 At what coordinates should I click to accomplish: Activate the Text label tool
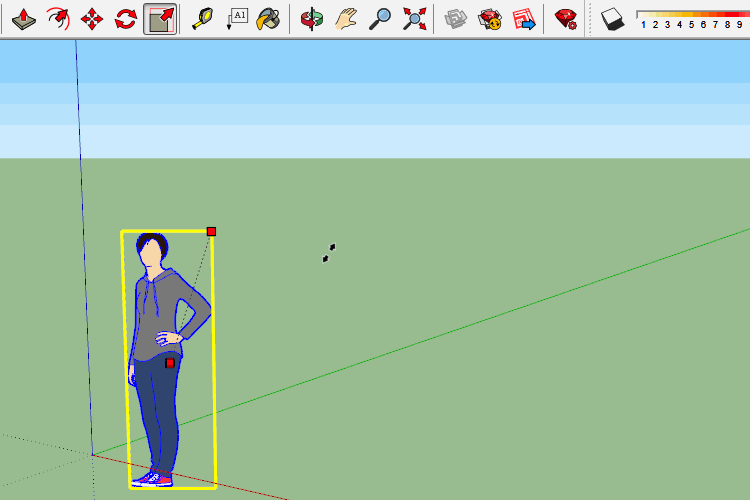(237, 18)
